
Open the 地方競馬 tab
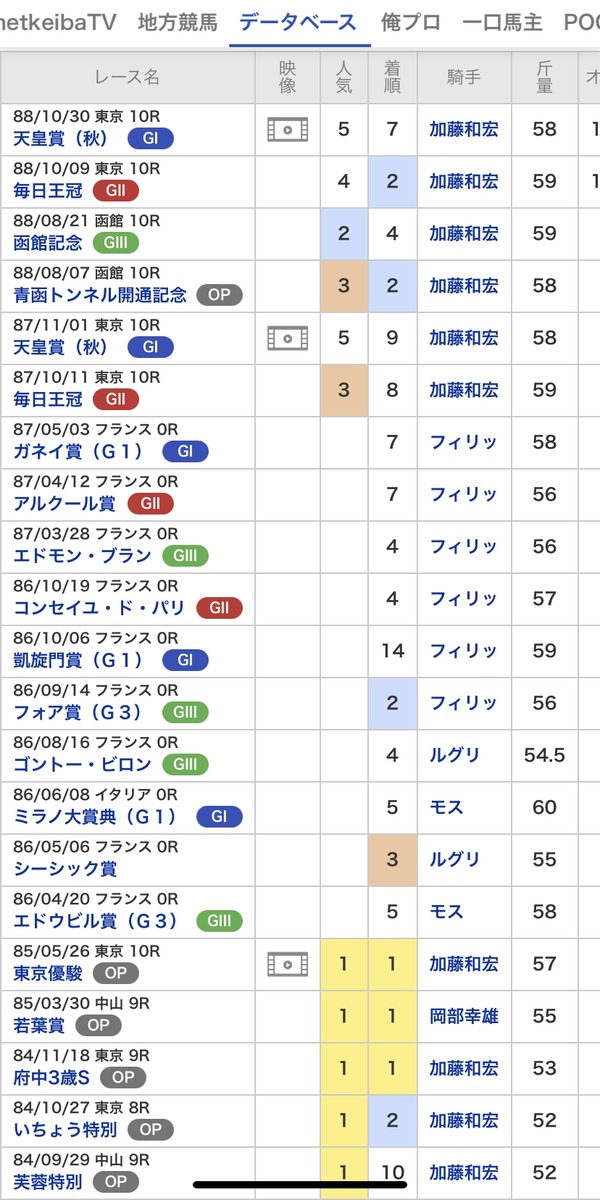(177, 22)
